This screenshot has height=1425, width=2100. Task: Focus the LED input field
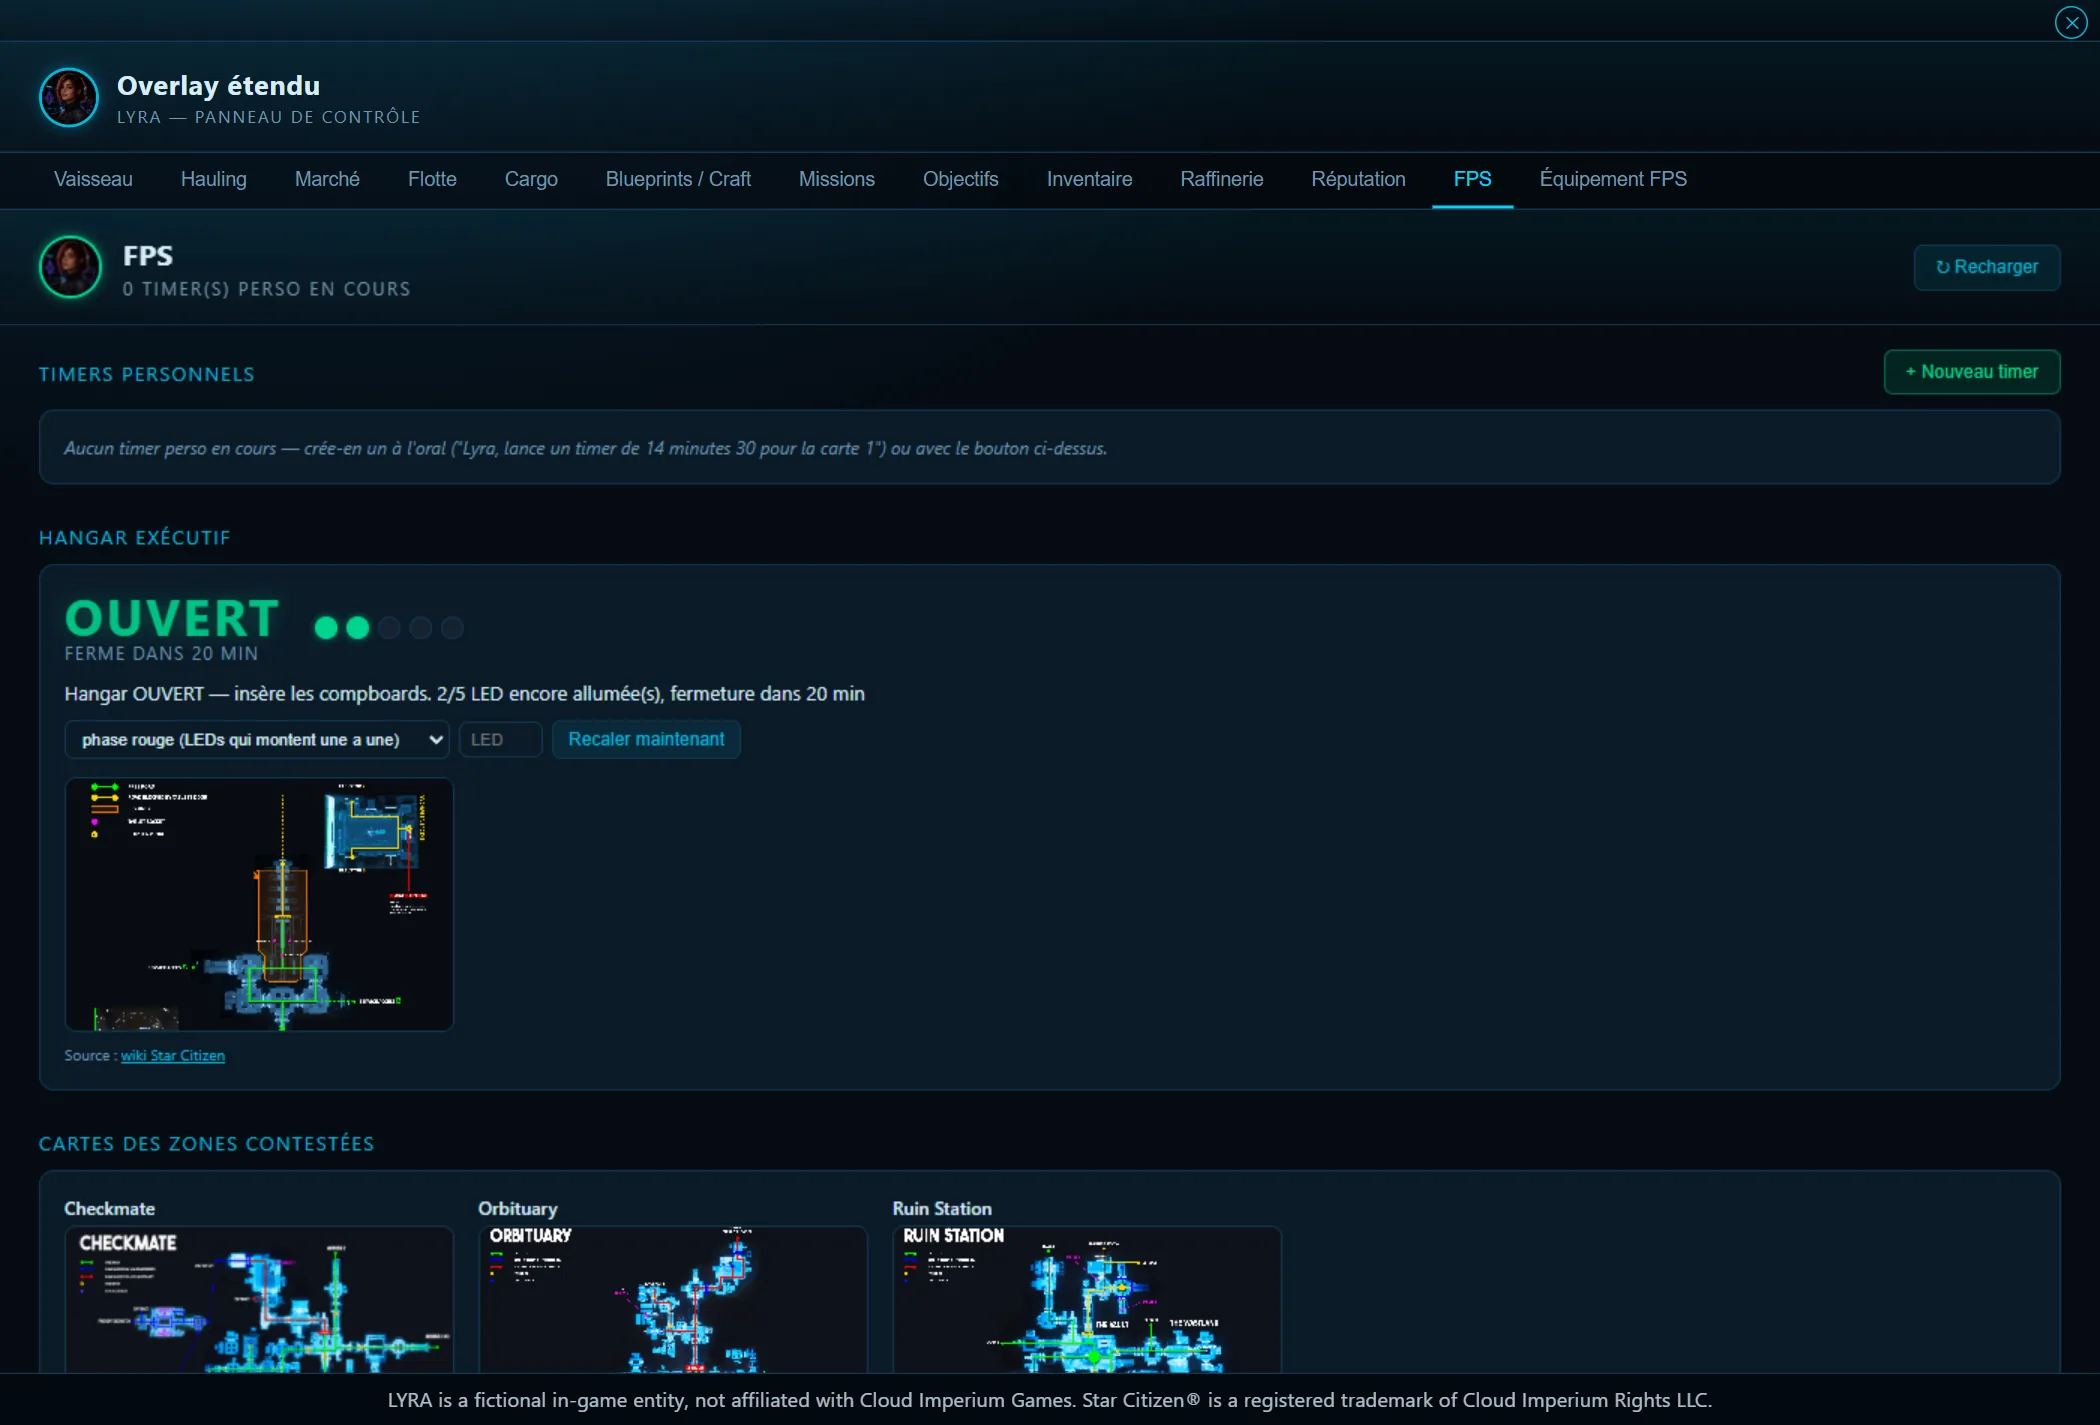[x=500, y=740]
